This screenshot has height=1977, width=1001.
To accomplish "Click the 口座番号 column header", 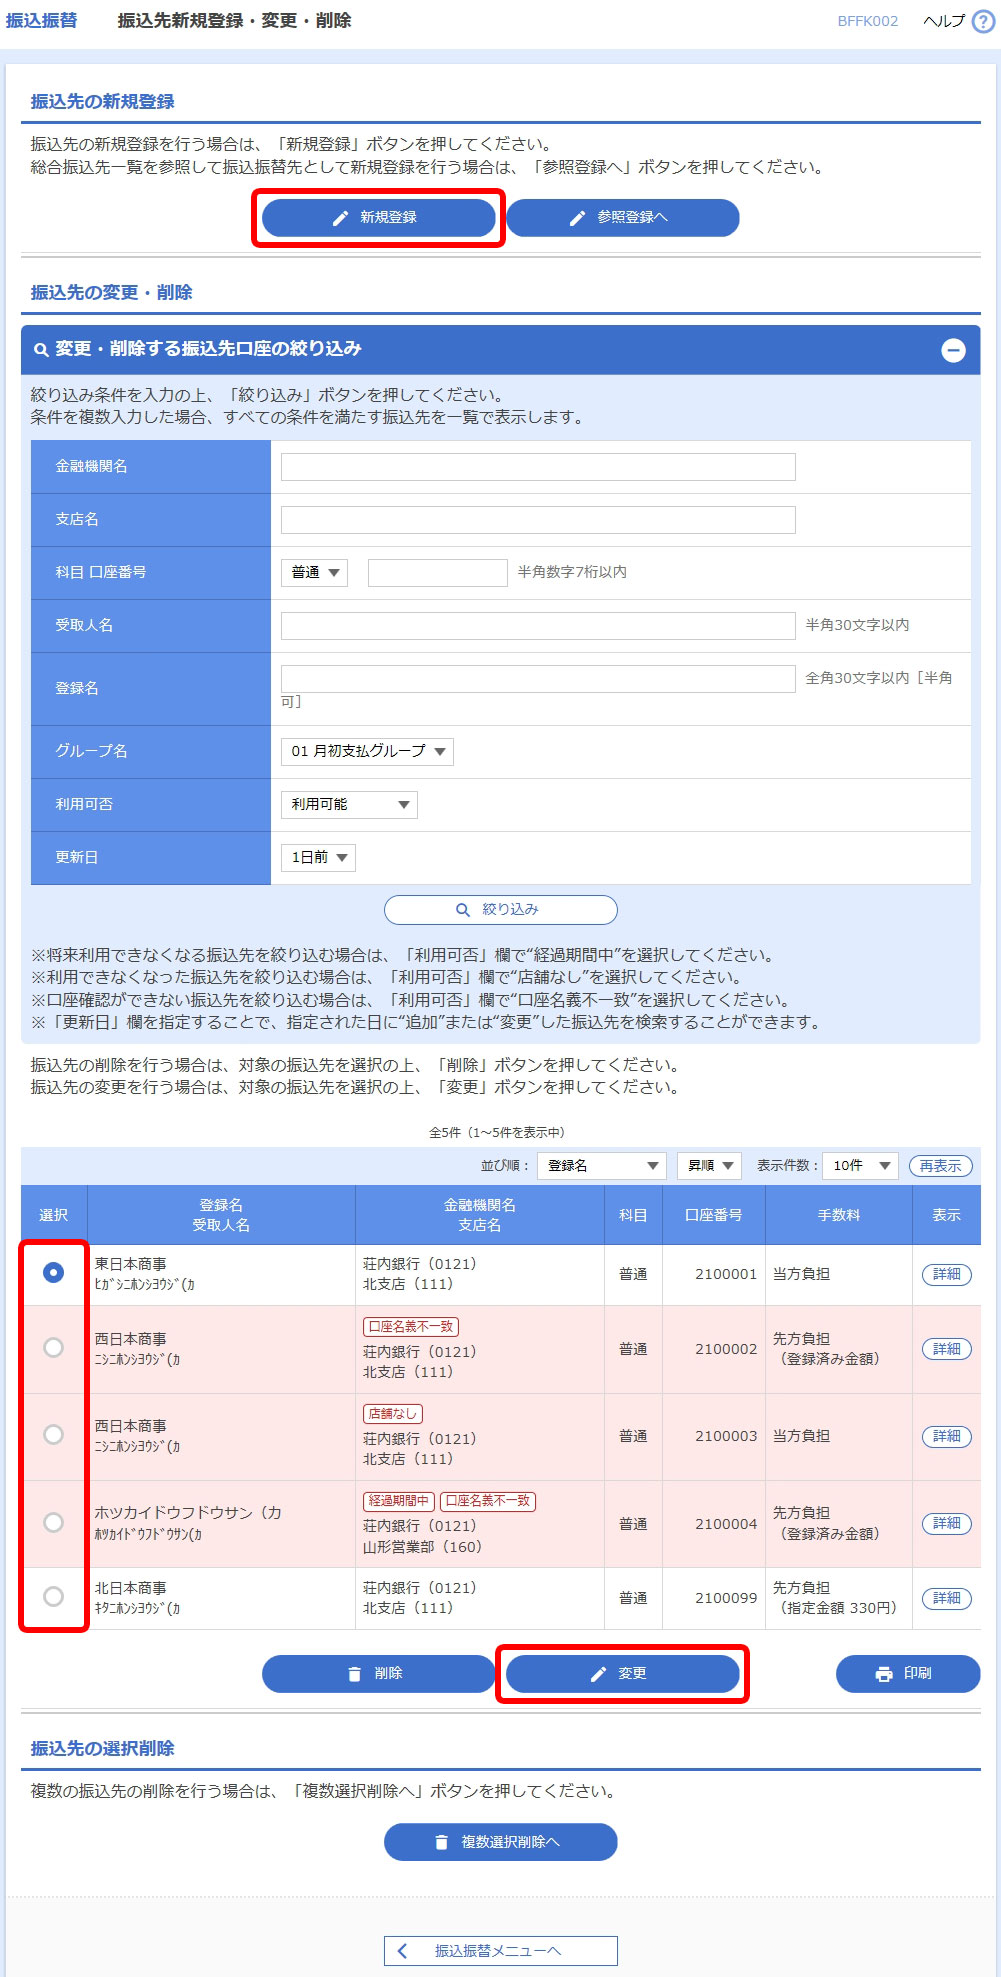I will point(714,1215).
